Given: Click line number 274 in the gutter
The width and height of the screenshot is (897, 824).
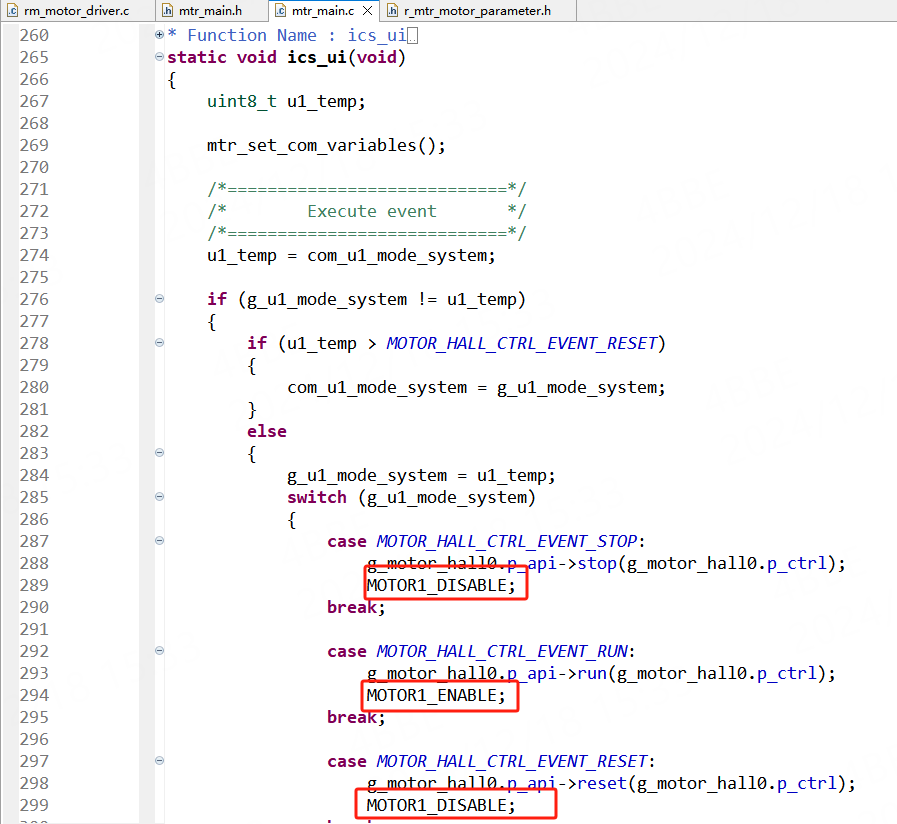Looking at the screenshot, I should tap(34, 255).
